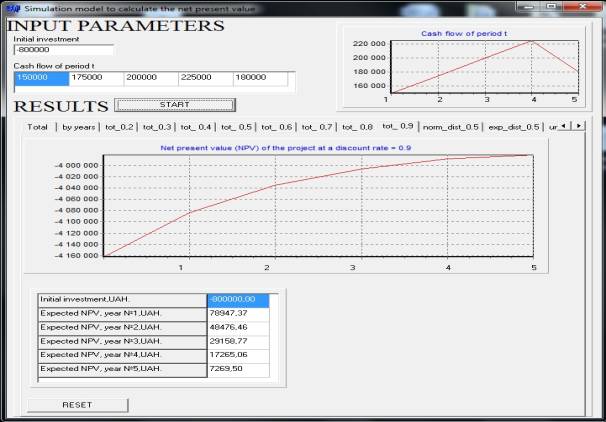Screen dimensions: 606x422
Task: Select the norm_dist_0.5 tab
Action: tap(450, 127)
